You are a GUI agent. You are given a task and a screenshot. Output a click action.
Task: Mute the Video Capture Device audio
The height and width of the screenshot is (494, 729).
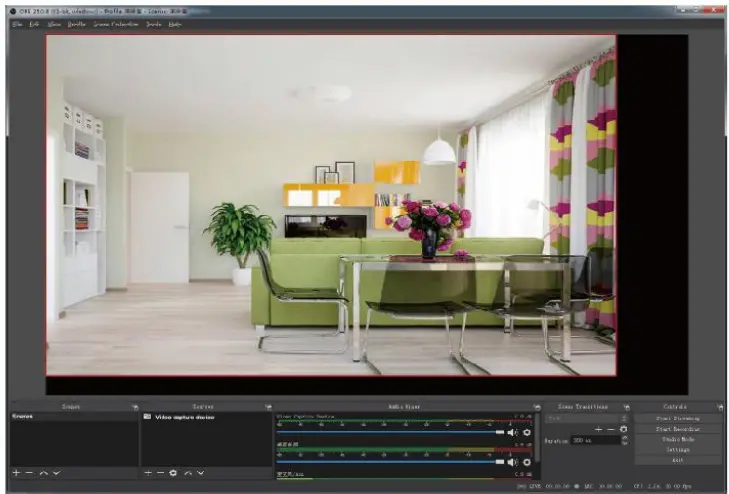512,432
